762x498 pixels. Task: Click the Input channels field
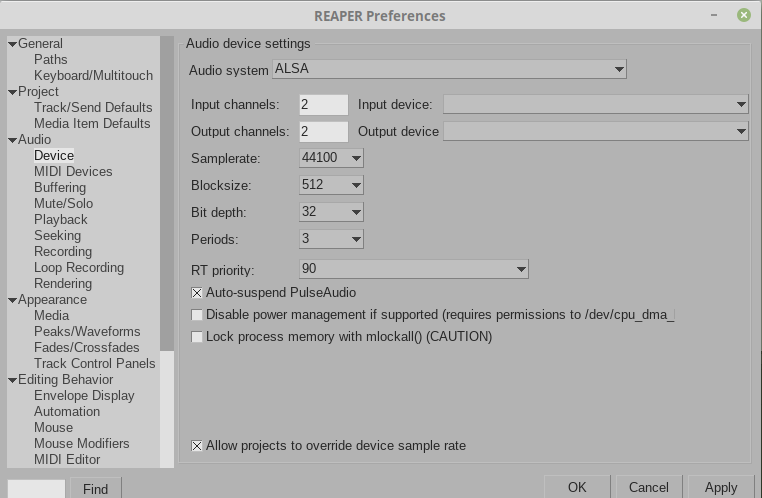point(323,104)
